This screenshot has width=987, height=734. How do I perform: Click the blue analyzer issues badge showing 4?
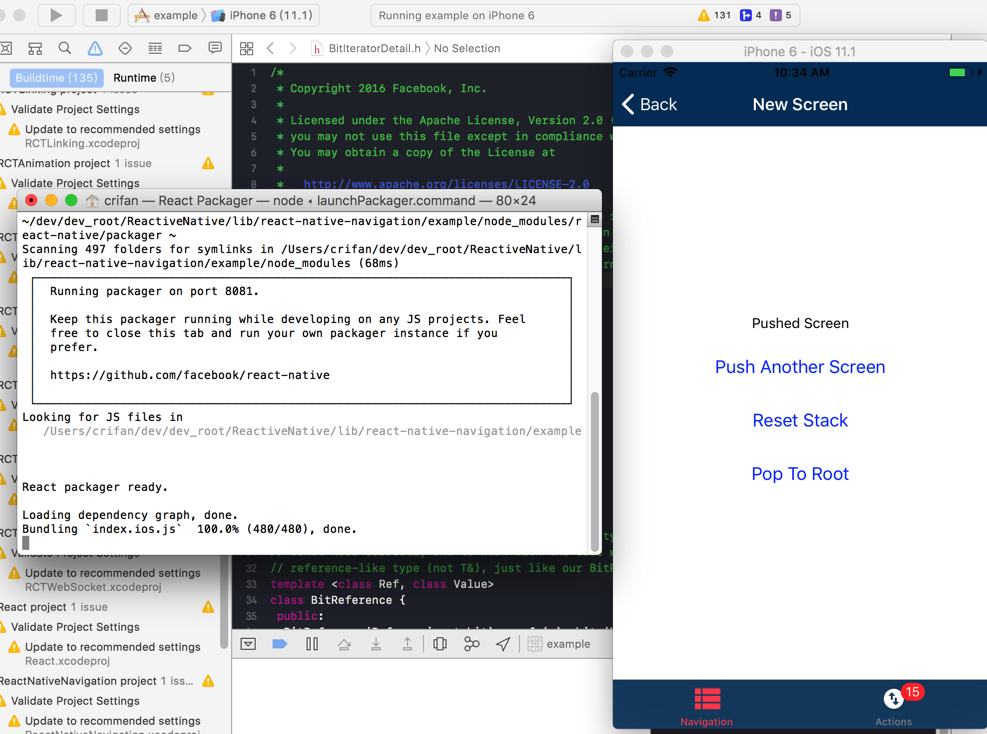click(x=750, y=15)
